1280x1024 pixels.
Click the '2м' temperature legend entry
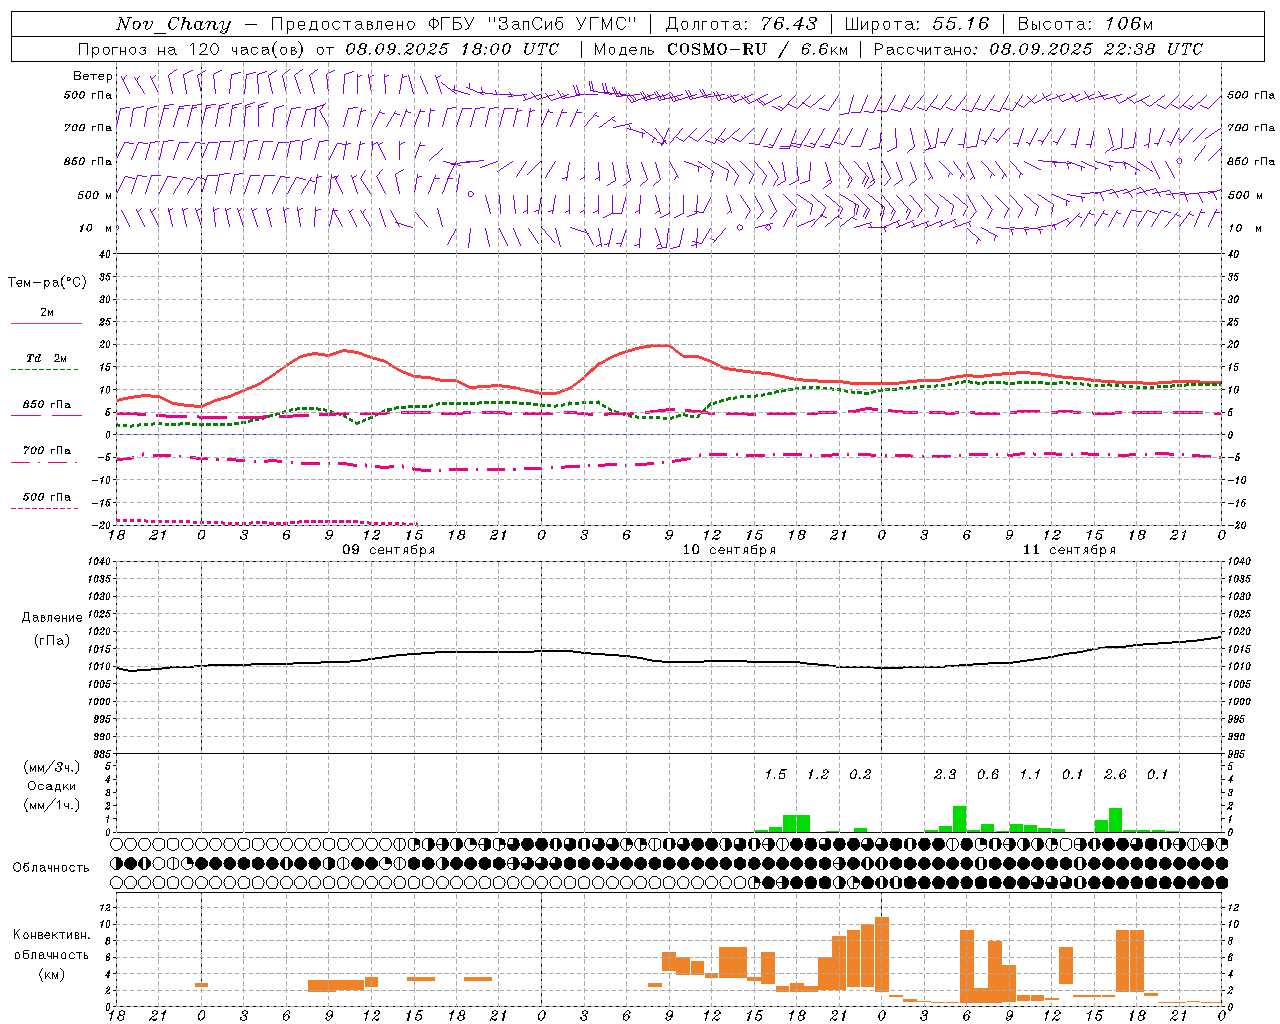47,312
